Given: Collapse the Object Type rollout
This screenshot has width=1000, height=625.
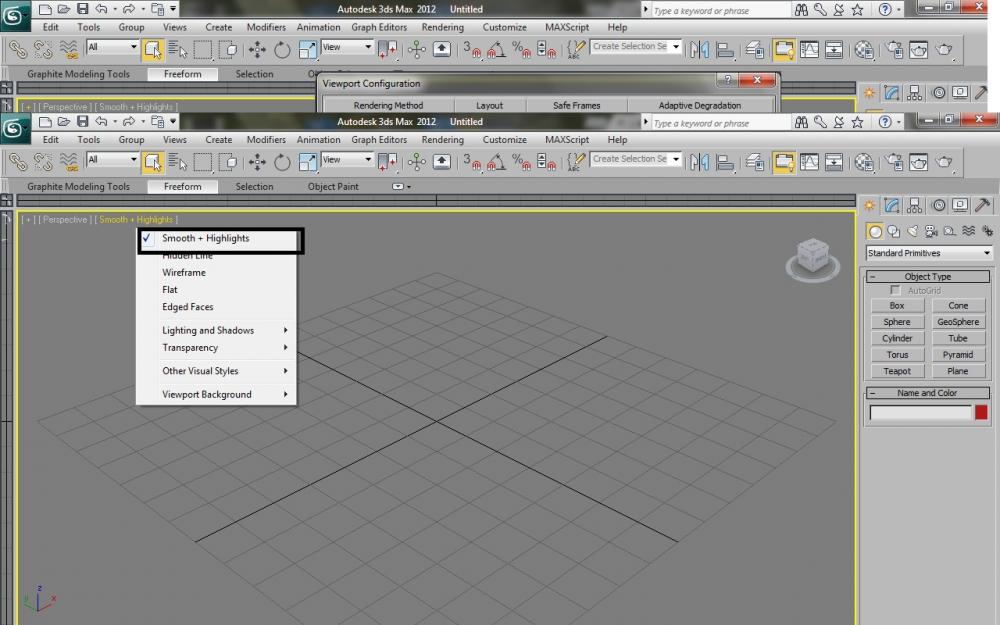Looking at the screenshot, I should point(927,276).
